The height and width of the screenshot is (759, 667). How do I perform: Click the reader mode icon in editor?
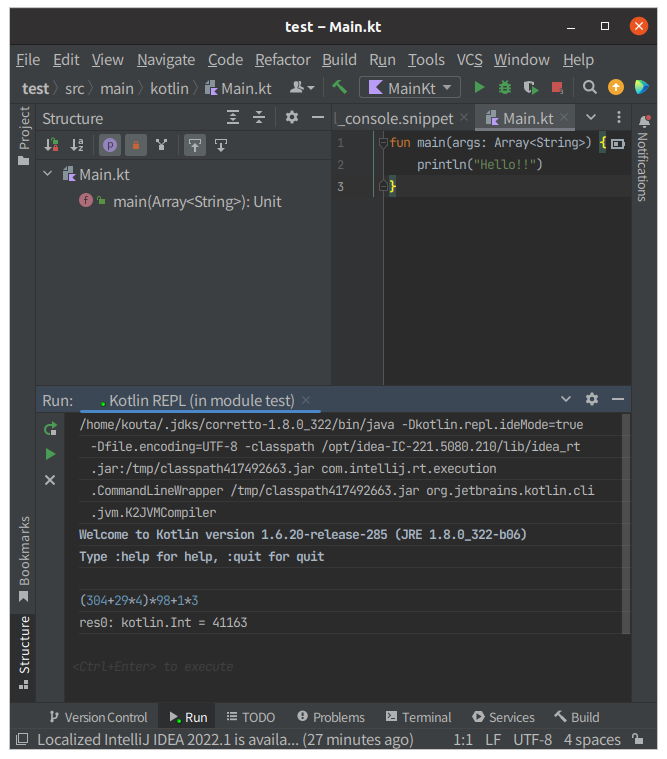[x=618, y=144]
